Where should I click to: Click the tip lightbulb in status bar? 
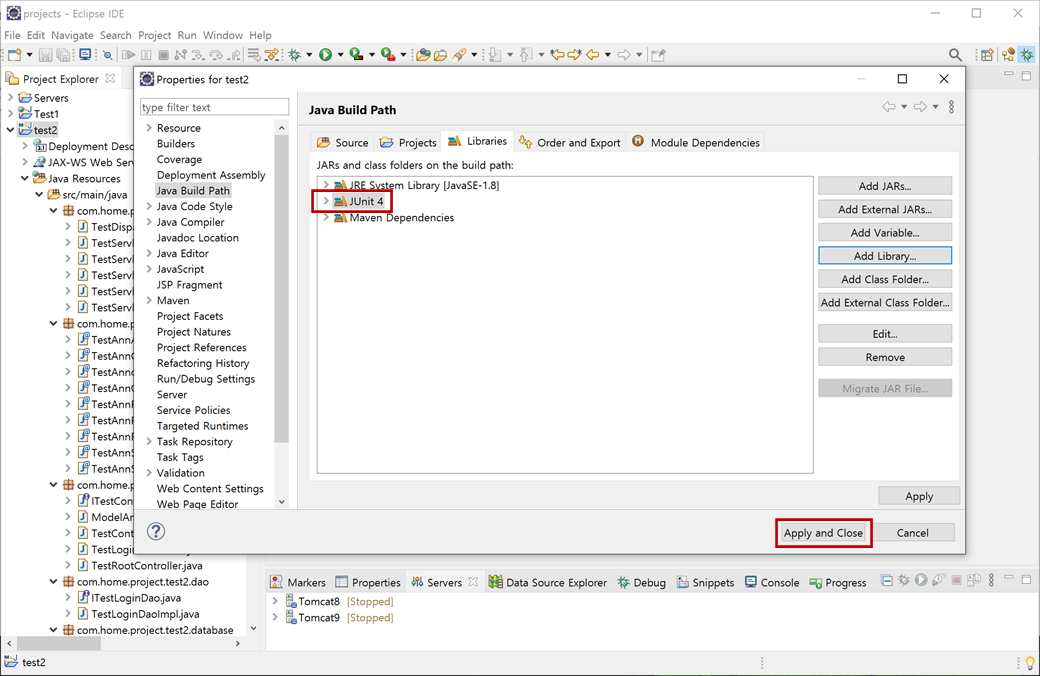[x=1030, y=662]
